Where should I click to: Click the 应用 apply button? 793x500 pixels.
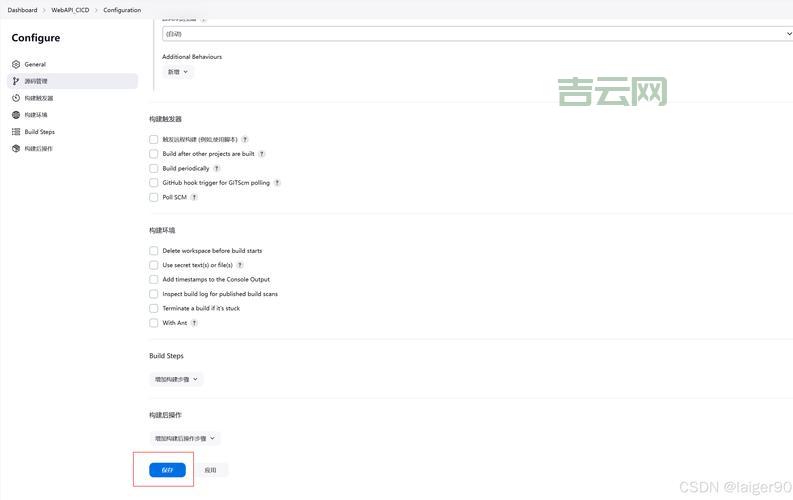pos(210,470)
